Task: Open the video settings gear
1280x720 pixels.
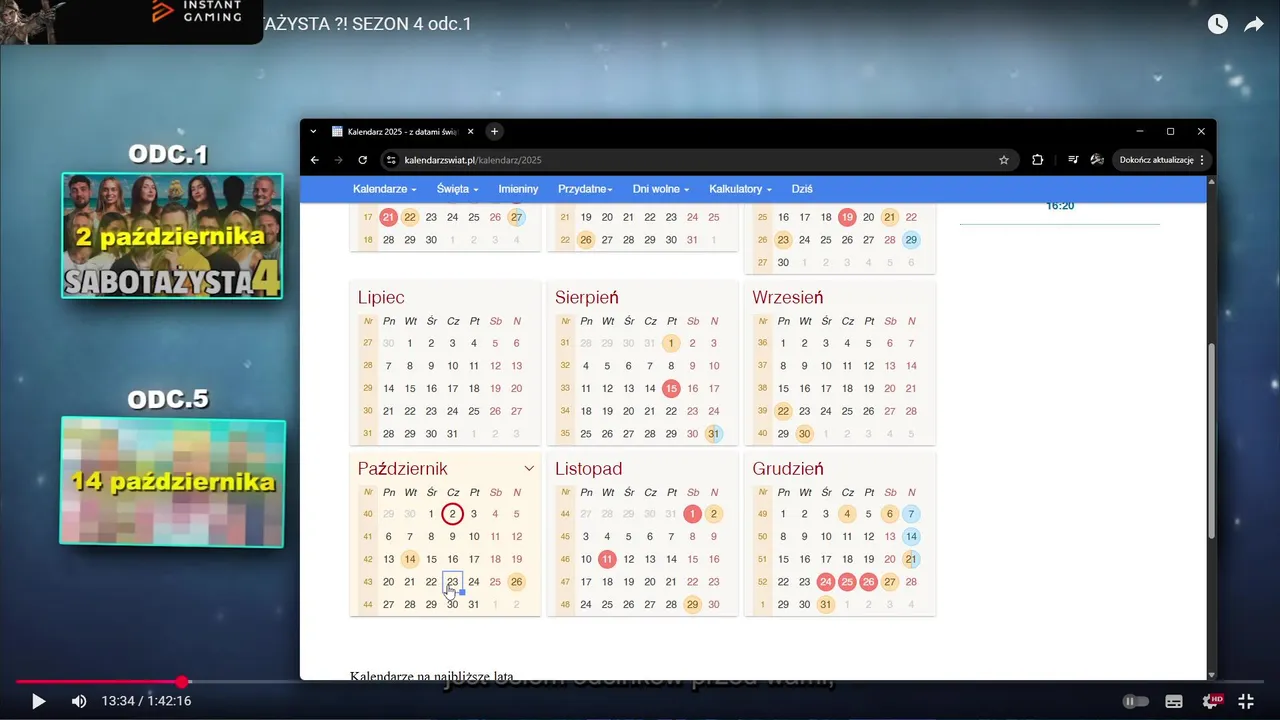Action: click(1213, 701)
